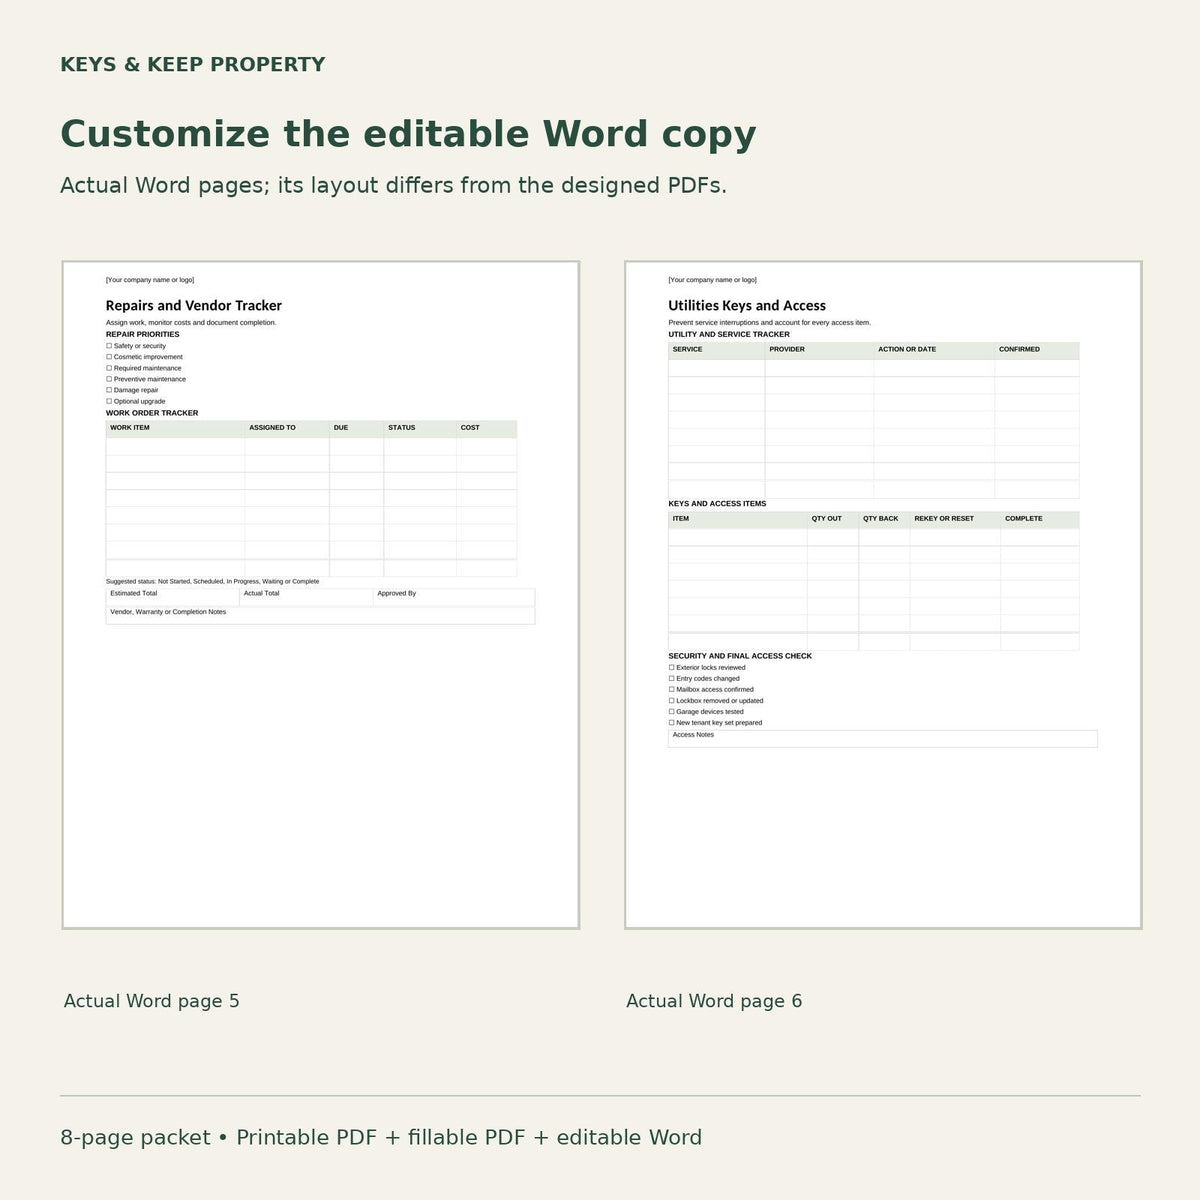This screenshot has width=1200, height=1200.
Task: Open the Actual Word page 5 thumbnail
Action: point(321,595)
